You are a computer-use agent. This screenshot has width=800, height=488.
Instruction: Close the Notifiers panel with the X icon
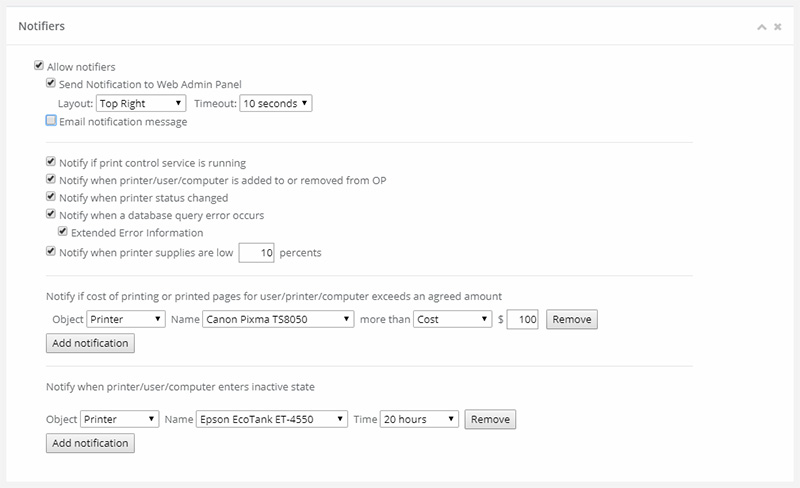pos(777,27)
